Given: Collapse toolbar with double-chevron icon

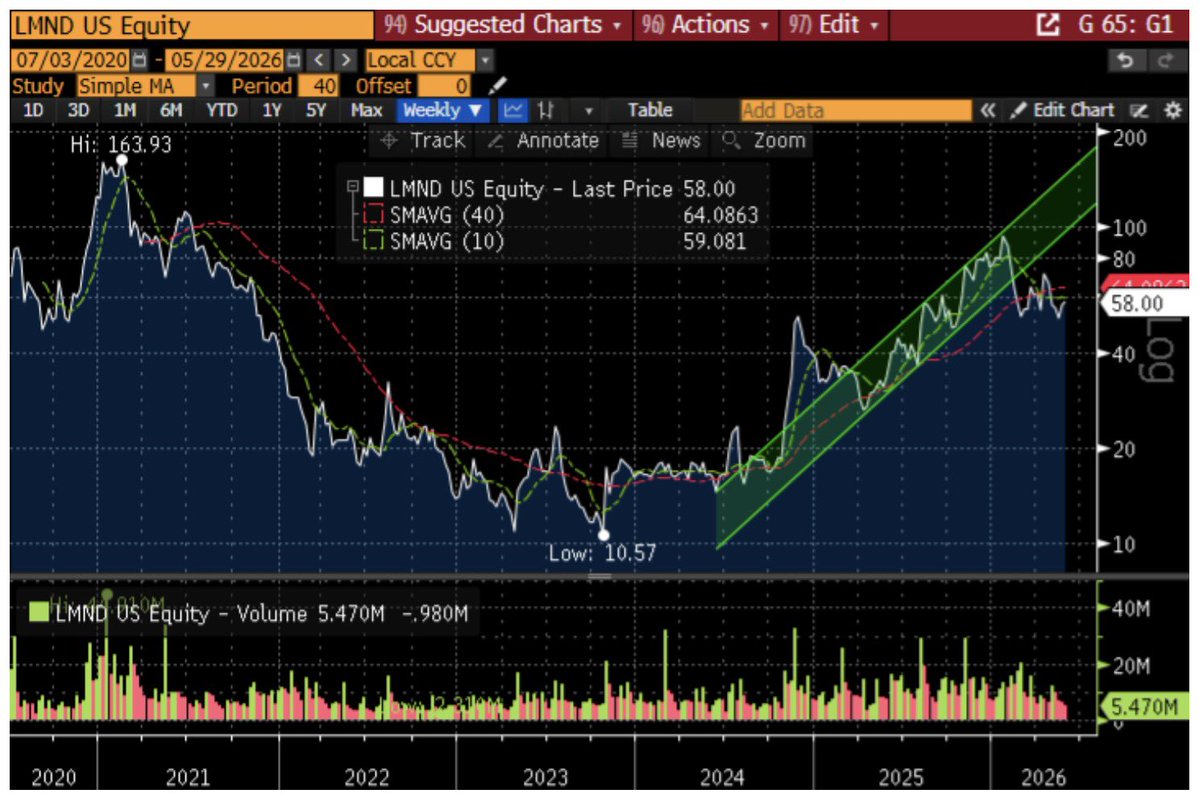Looking at the screenshot, I should (x=988, y=111).
